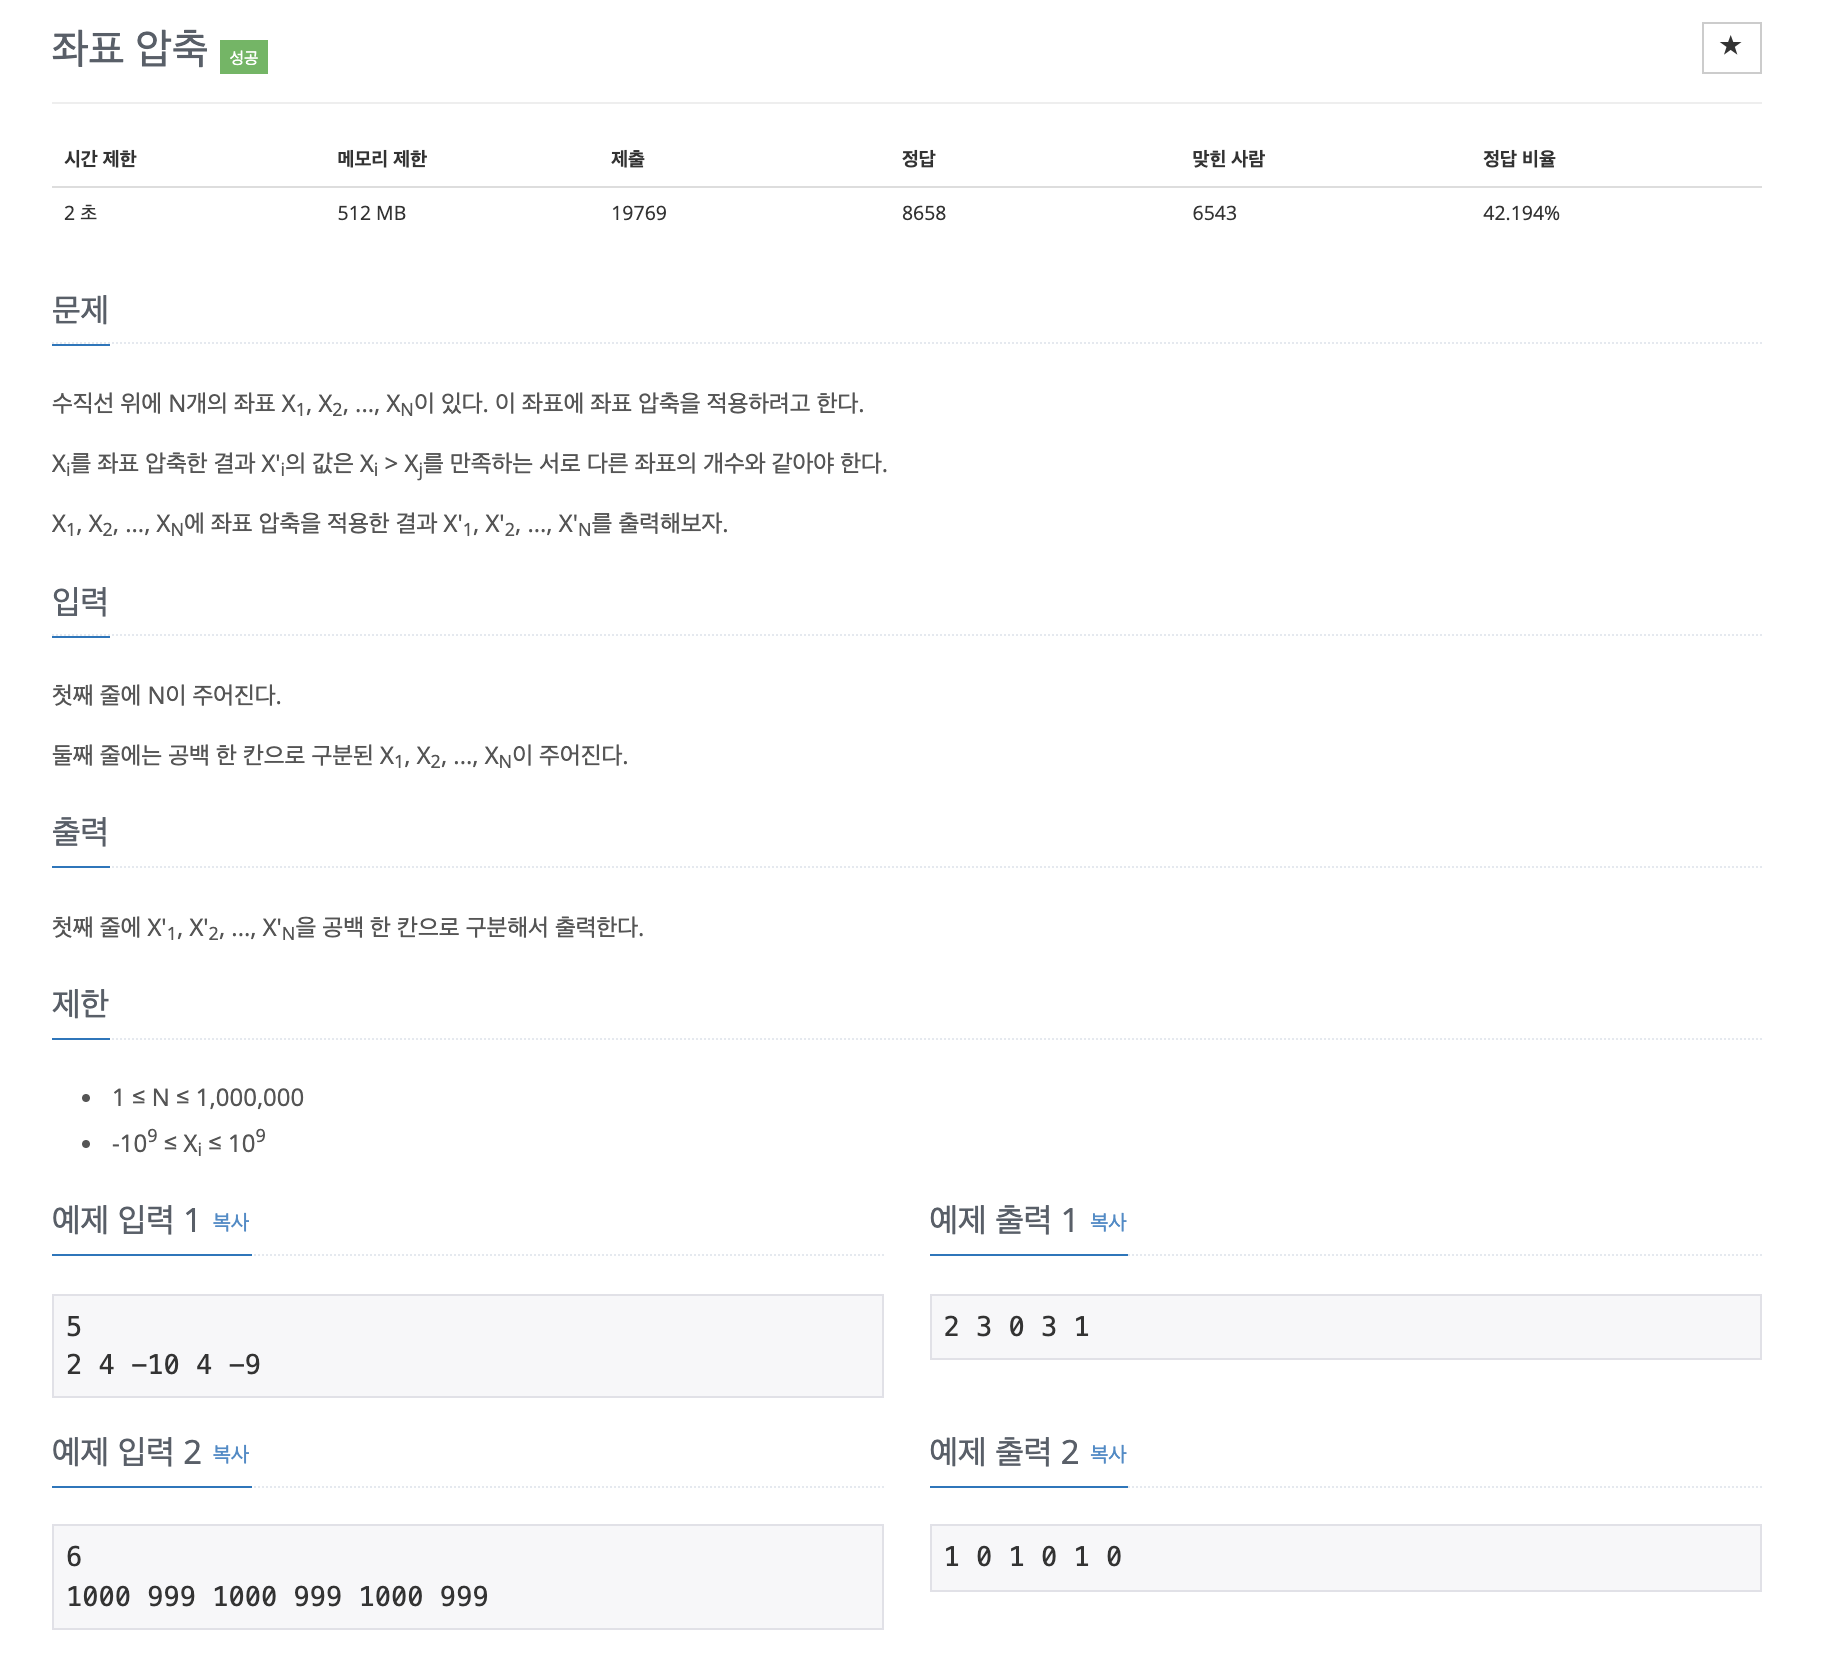This screenshot has height=1664, width=1848.
Task: Copy 예제 출력 1 via 복사 link
Action: click(x=1108, y=1221)
